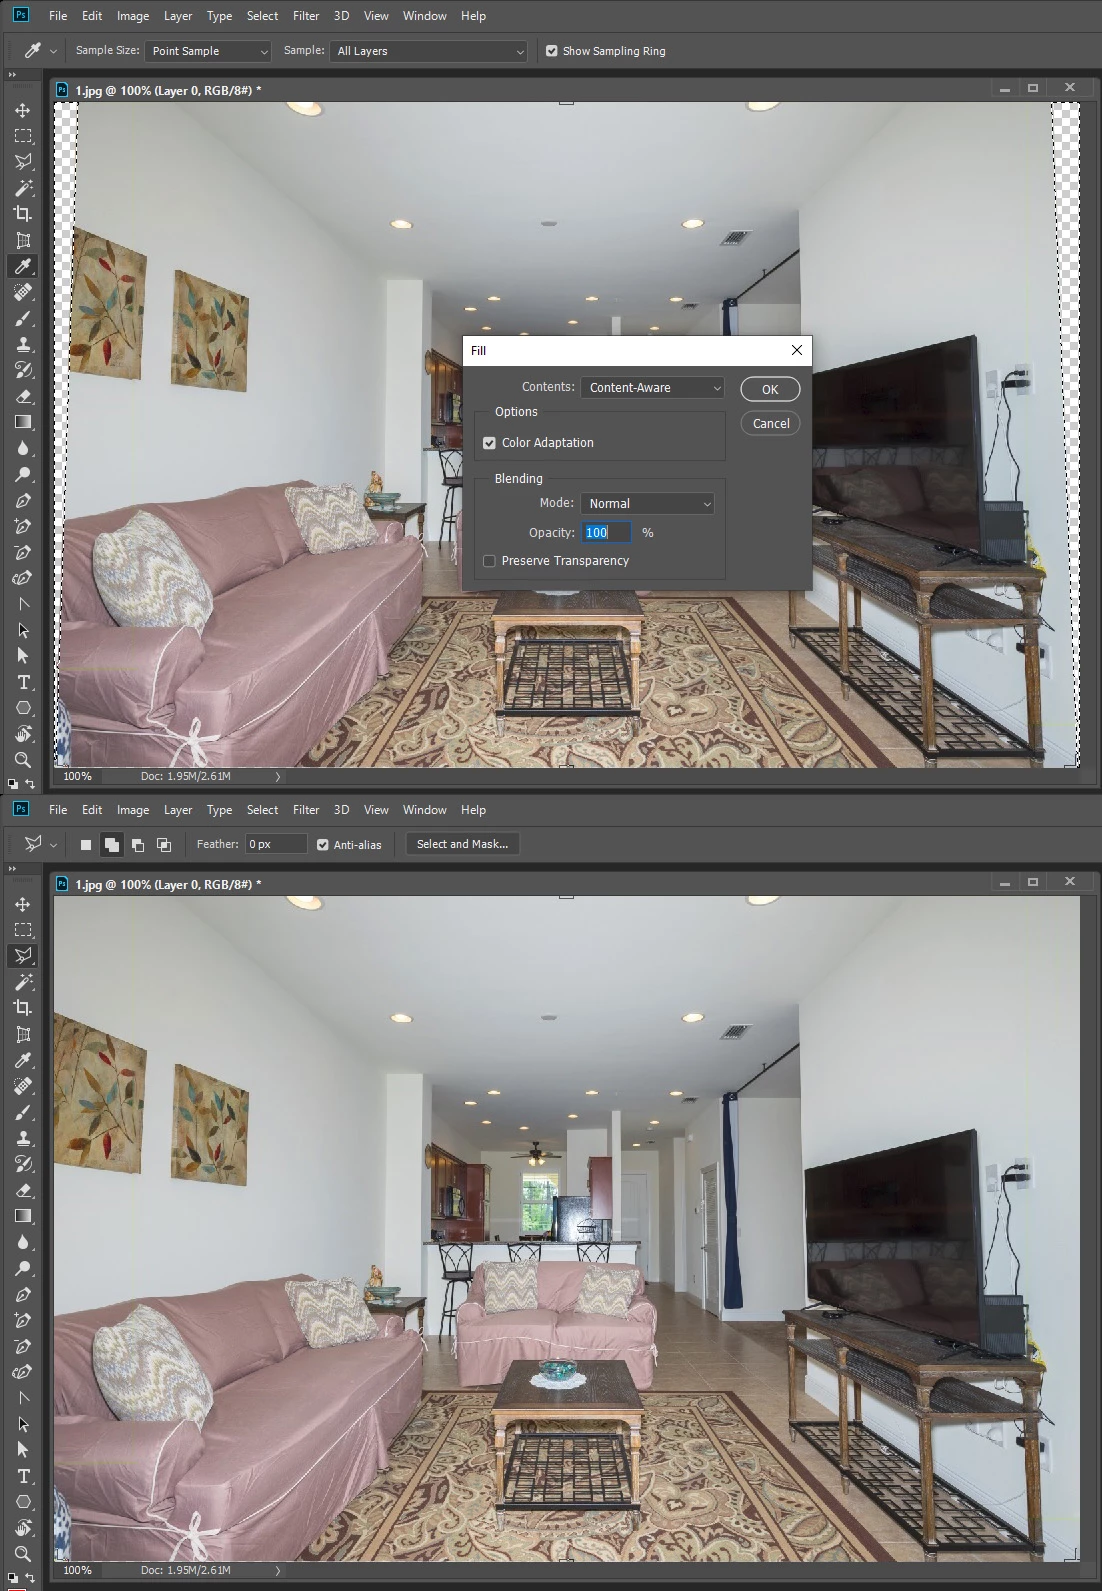
Task: Choose the Art History Brush in upper window
Action: [x=23, y=370]
